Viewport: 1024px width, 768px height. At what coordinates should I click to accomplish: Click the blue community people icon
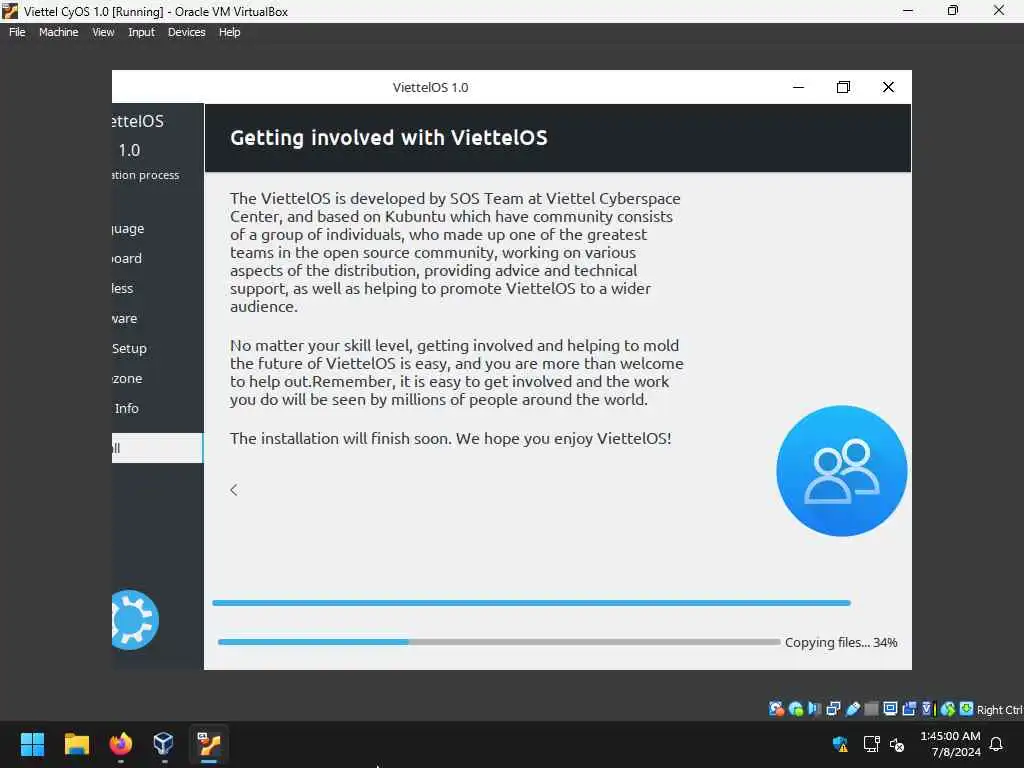click(x=841, y=471)
